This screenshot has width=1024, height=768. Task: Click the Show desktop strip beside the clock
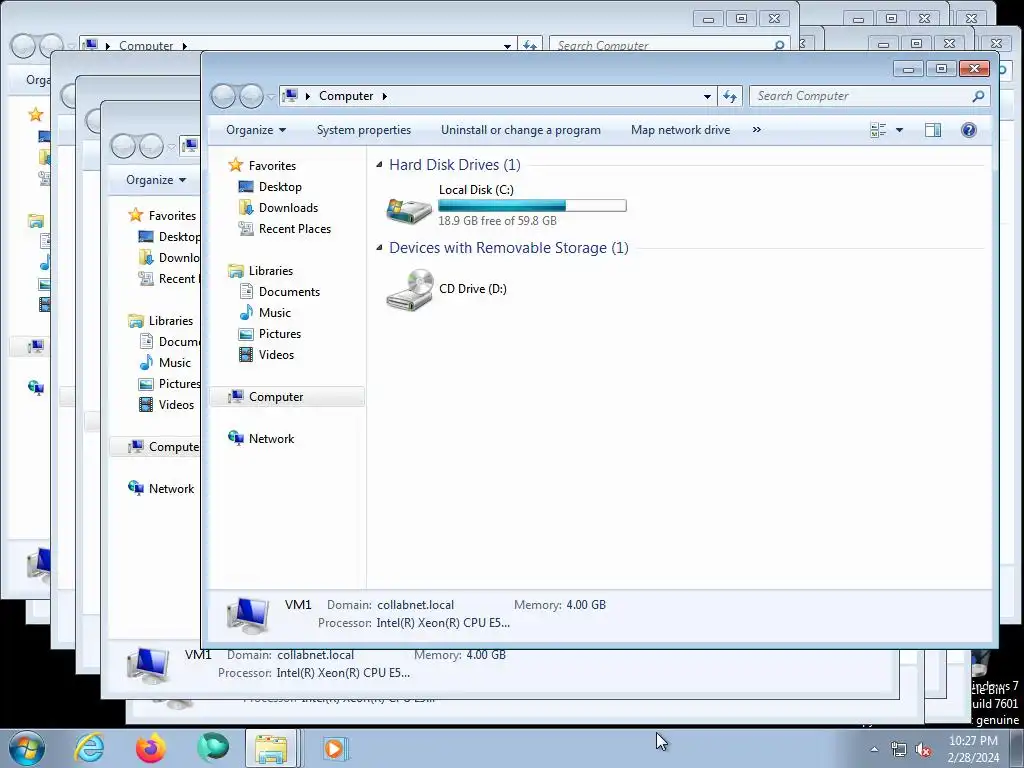pyautogui.click(x=1017, y=748)
